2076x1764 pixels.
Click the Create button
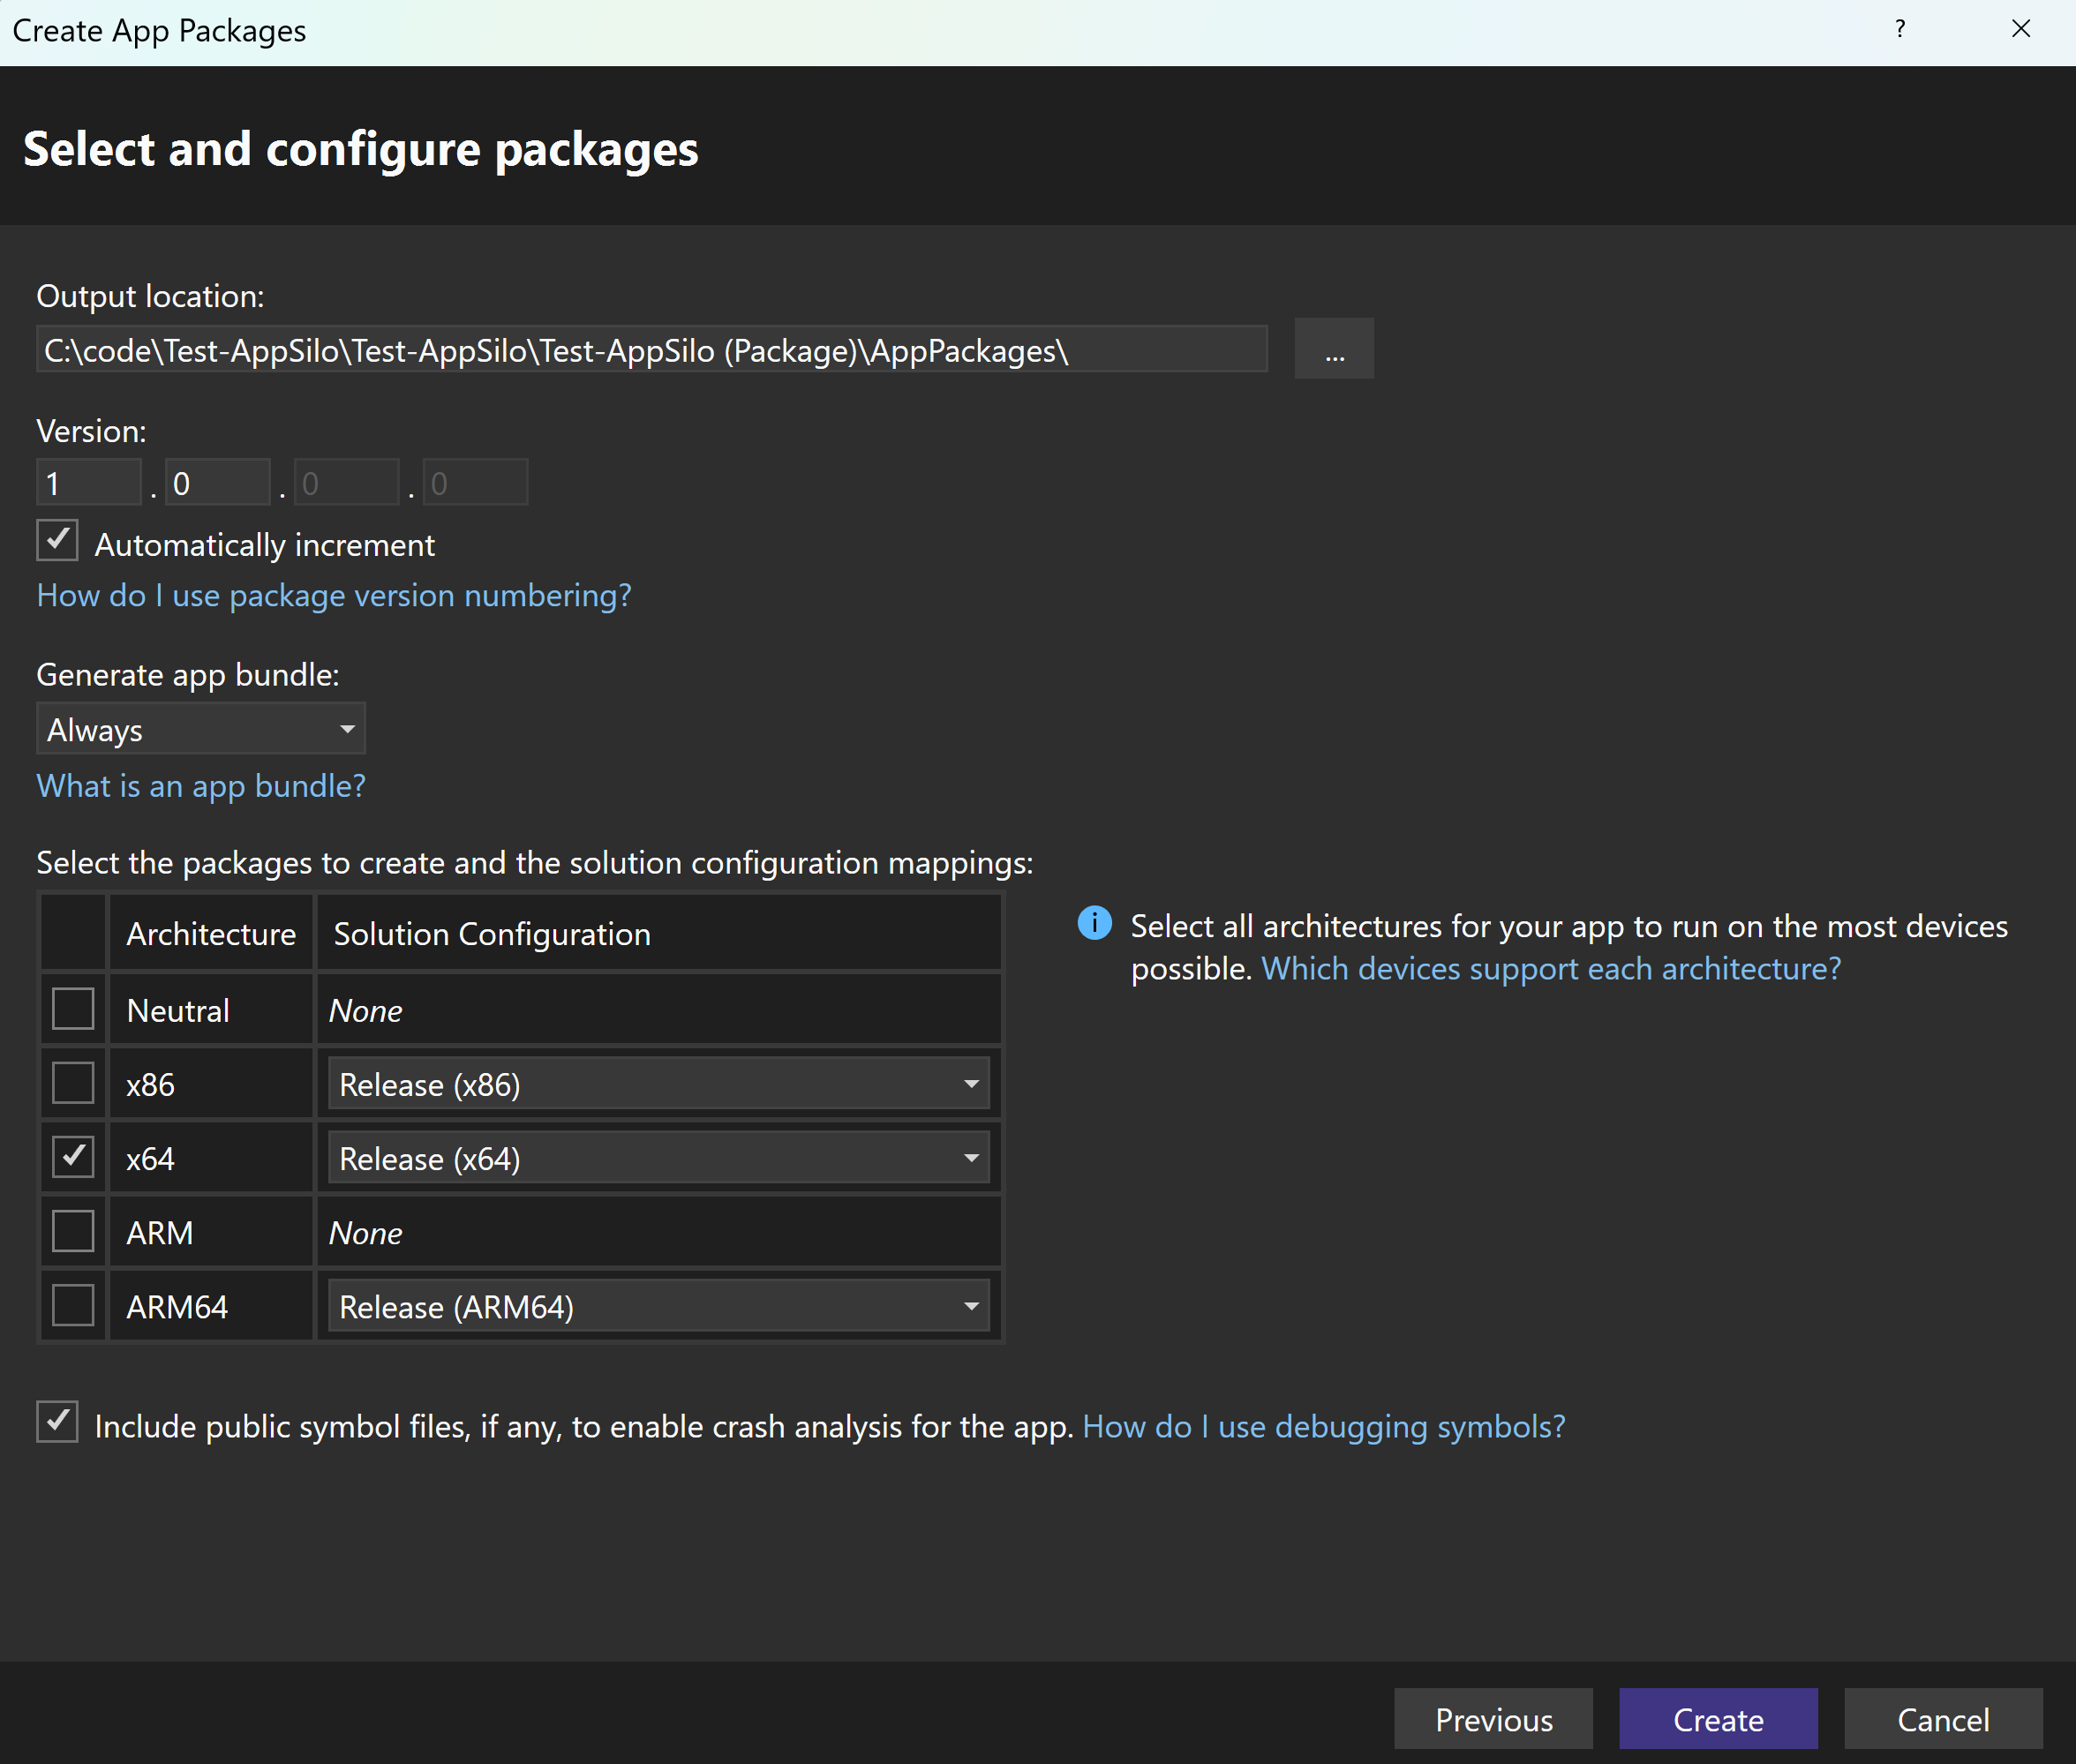[x=1719, y=1715]
